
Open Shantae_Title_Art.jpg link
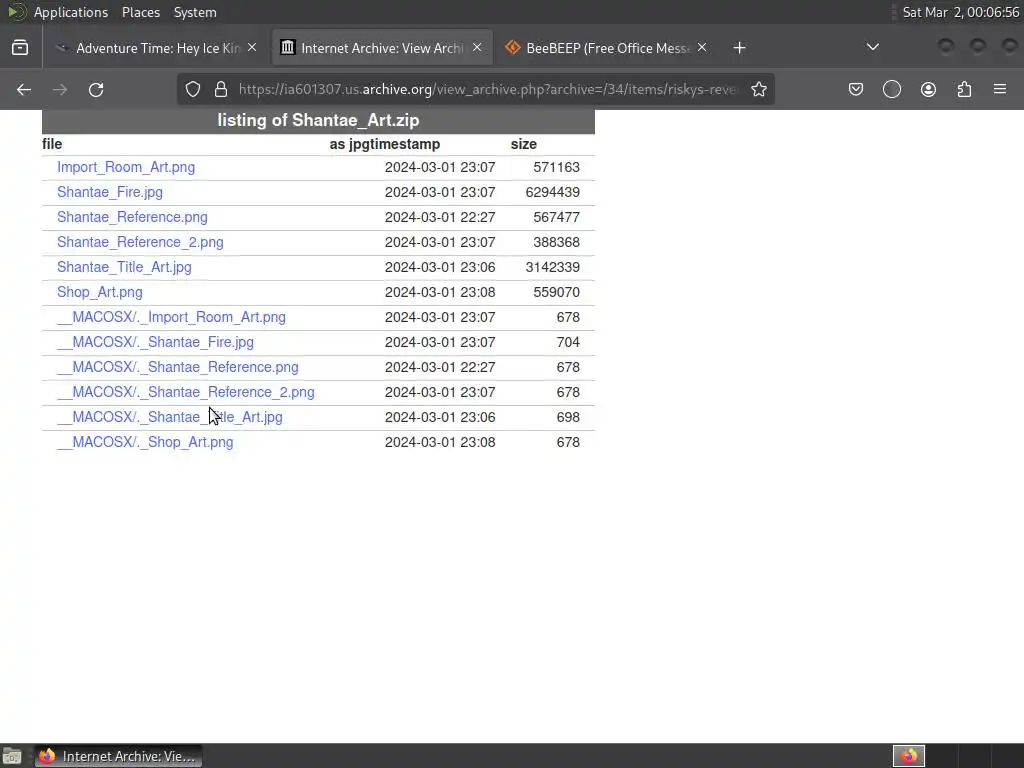124,267
